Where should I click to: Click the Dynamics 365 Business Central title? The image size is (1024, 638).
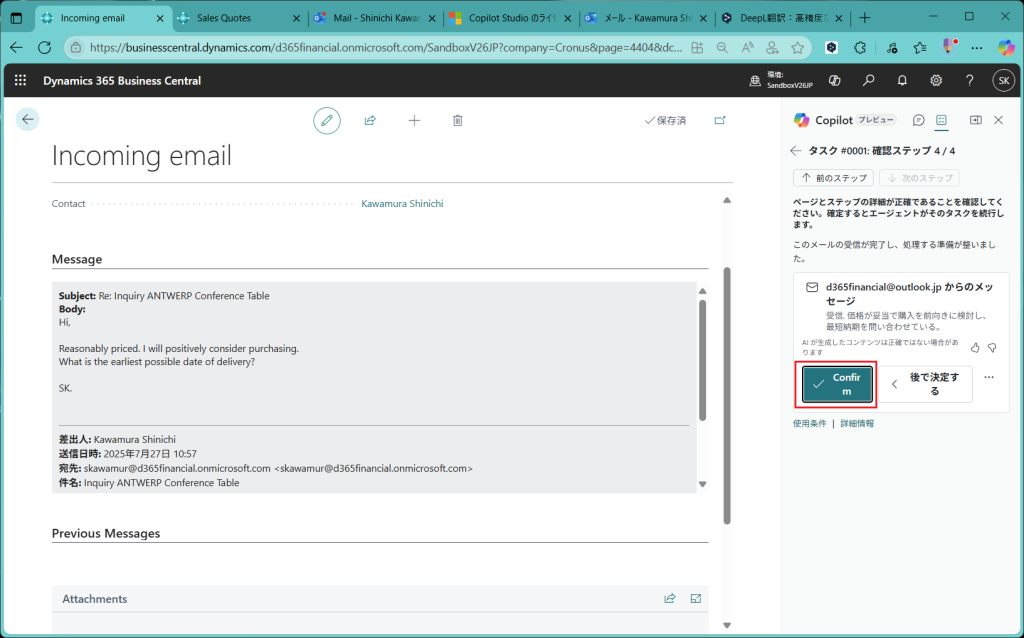click(x=122, y=81)
